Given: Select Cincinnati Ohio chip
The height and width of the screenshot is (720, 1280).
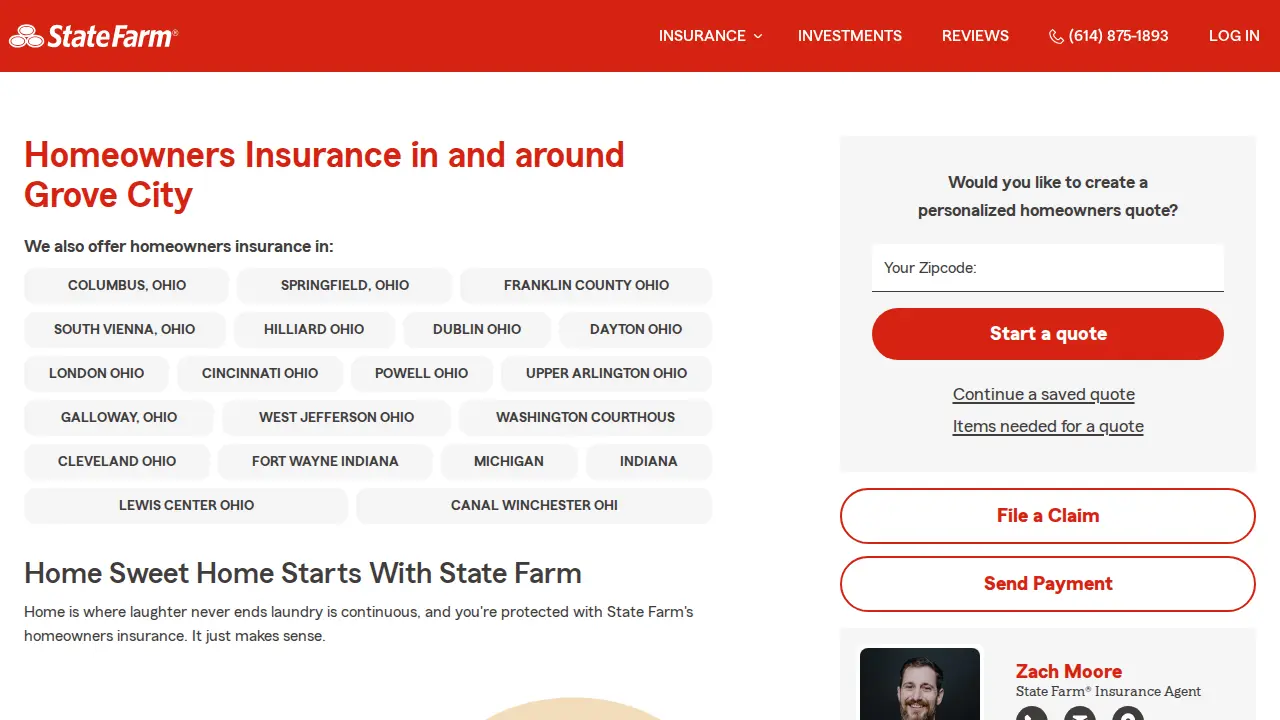Looking at the screenshot, I should [260, 373].
